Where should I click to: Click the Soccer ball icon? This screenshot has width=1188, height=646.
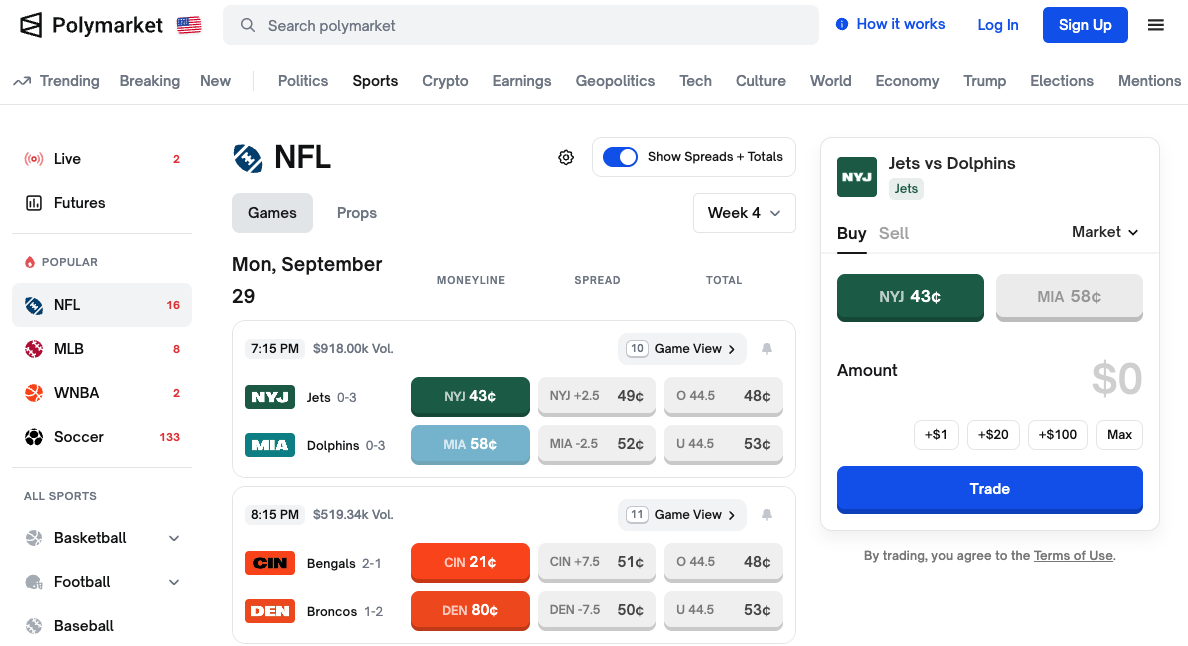[33, 437]
